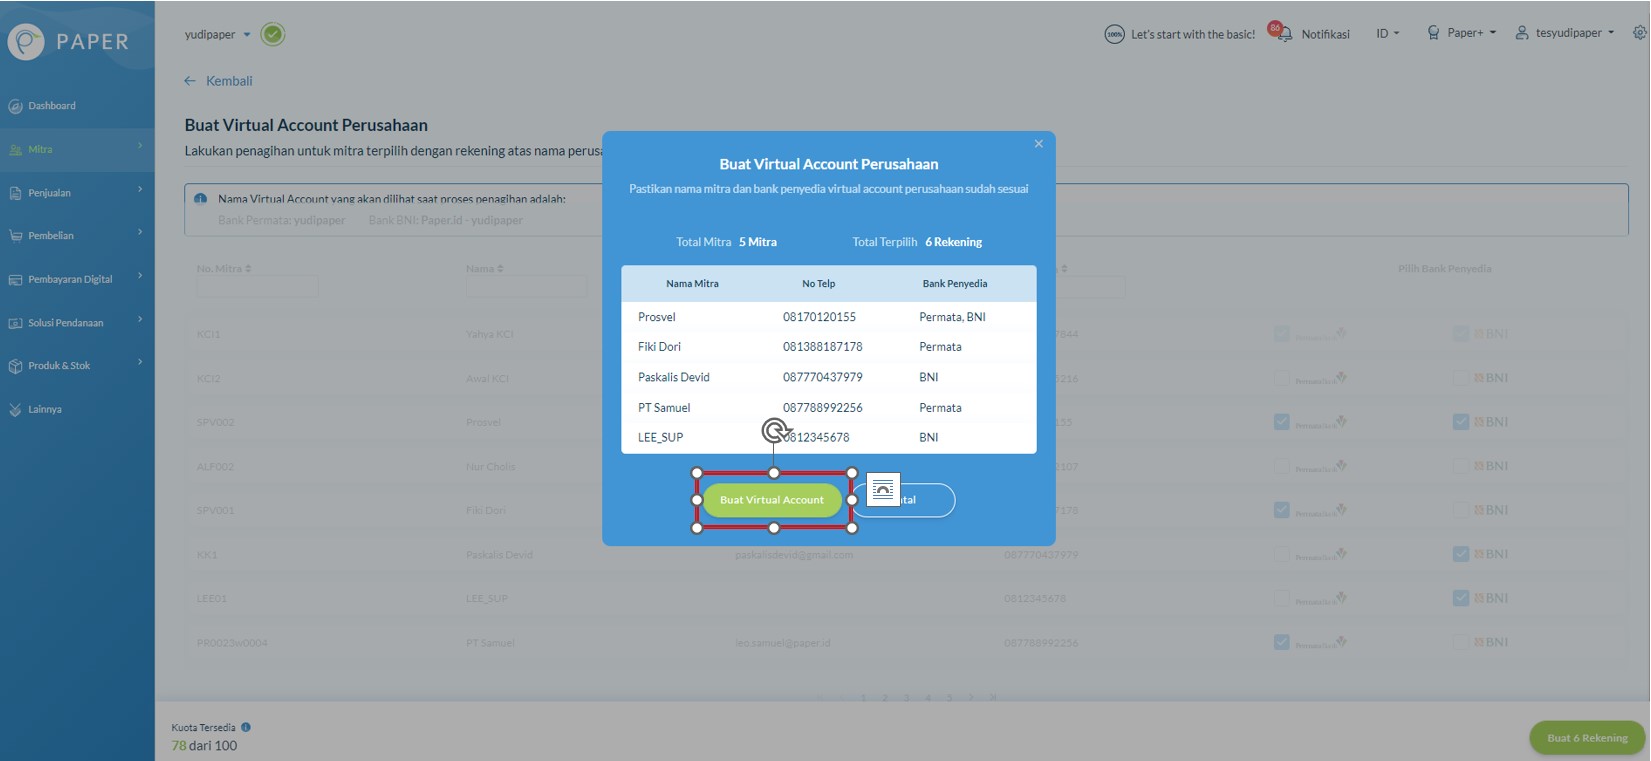This screenshot has height=761, width=1651.
Task: Close the Buat Virtual Account Perusahaan dialog
Action: [x=1039, y=144]
